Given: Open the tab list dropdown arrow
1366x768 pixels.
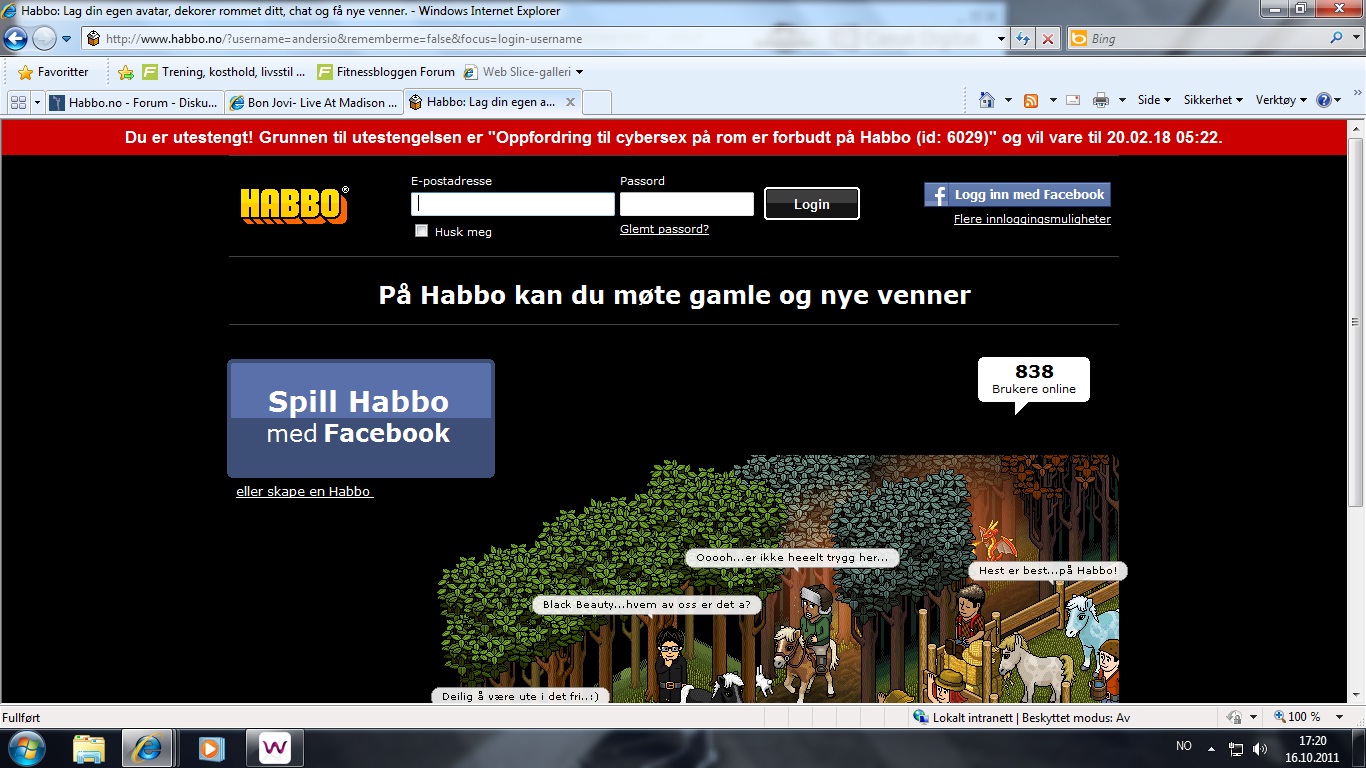Looking at the screenshot, I should (37, 102).
